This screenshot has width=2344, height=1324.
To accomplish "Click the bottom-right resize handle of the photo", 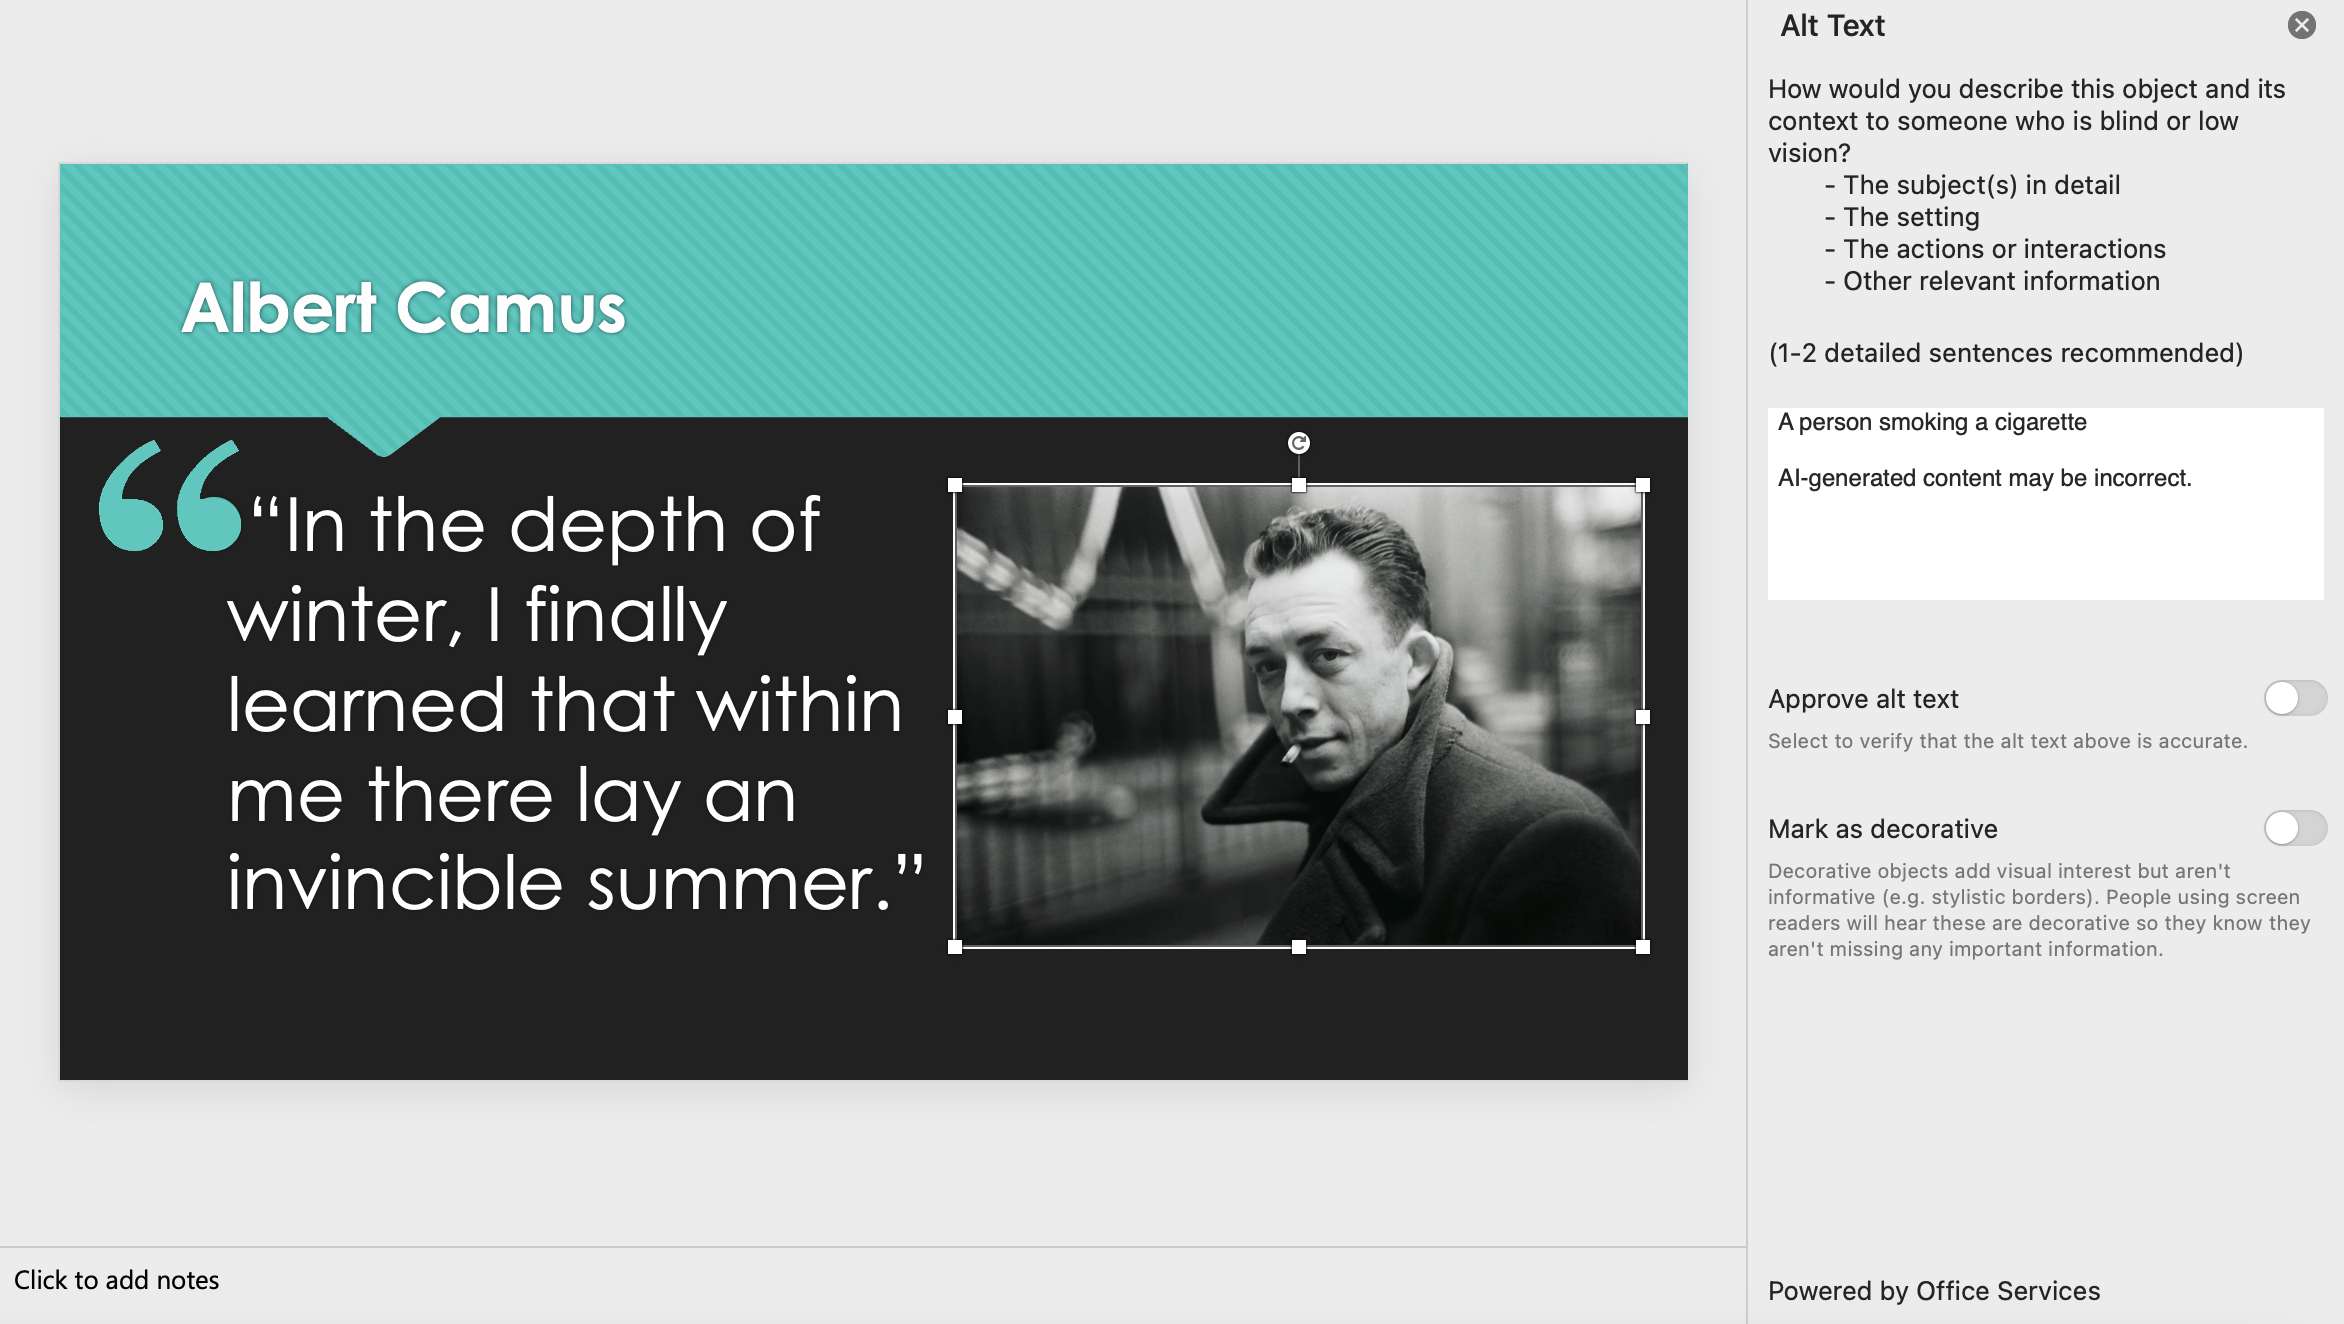I will [x=1642, y=947].
